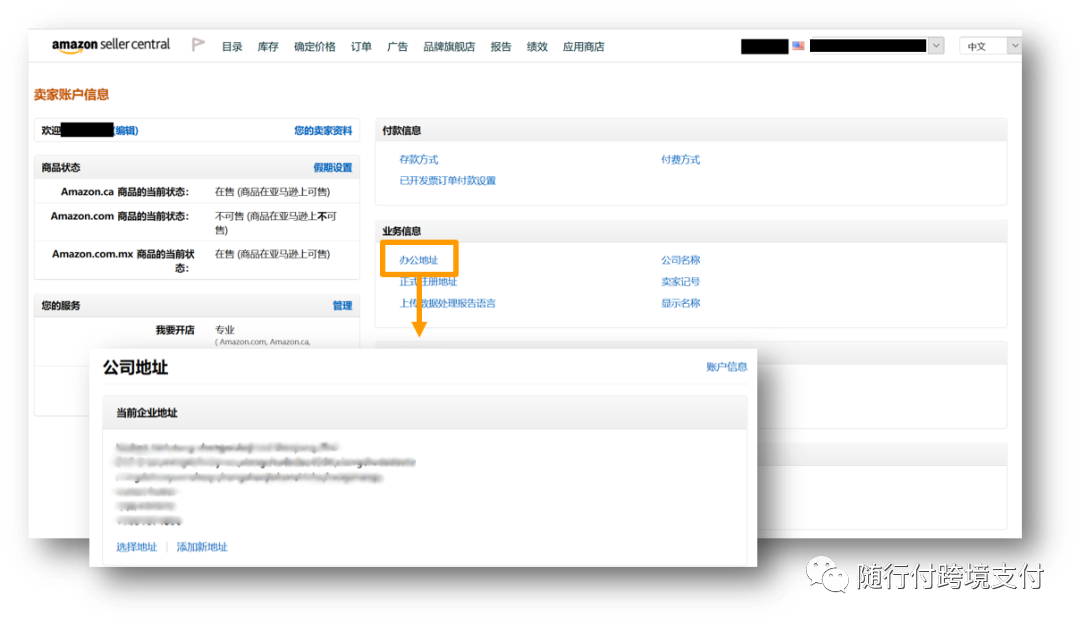Open 存款方式 link
Image resolution: width=1080 pixels, height=625 pixels.
click(x=419, y=159)
